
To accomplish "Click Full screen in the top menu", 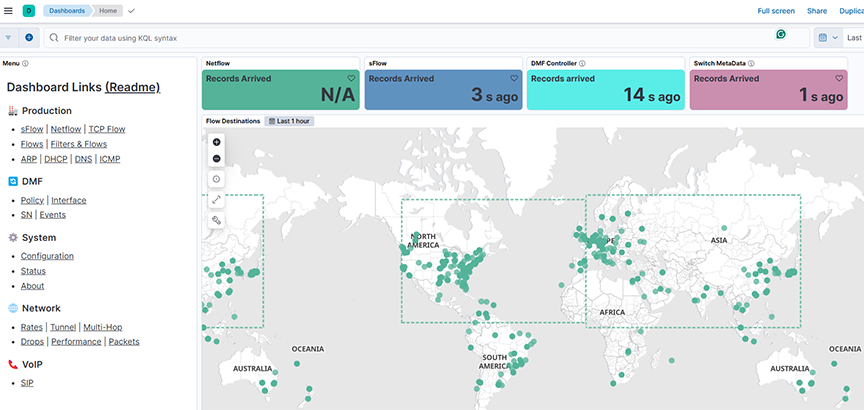I will [776, 10].
